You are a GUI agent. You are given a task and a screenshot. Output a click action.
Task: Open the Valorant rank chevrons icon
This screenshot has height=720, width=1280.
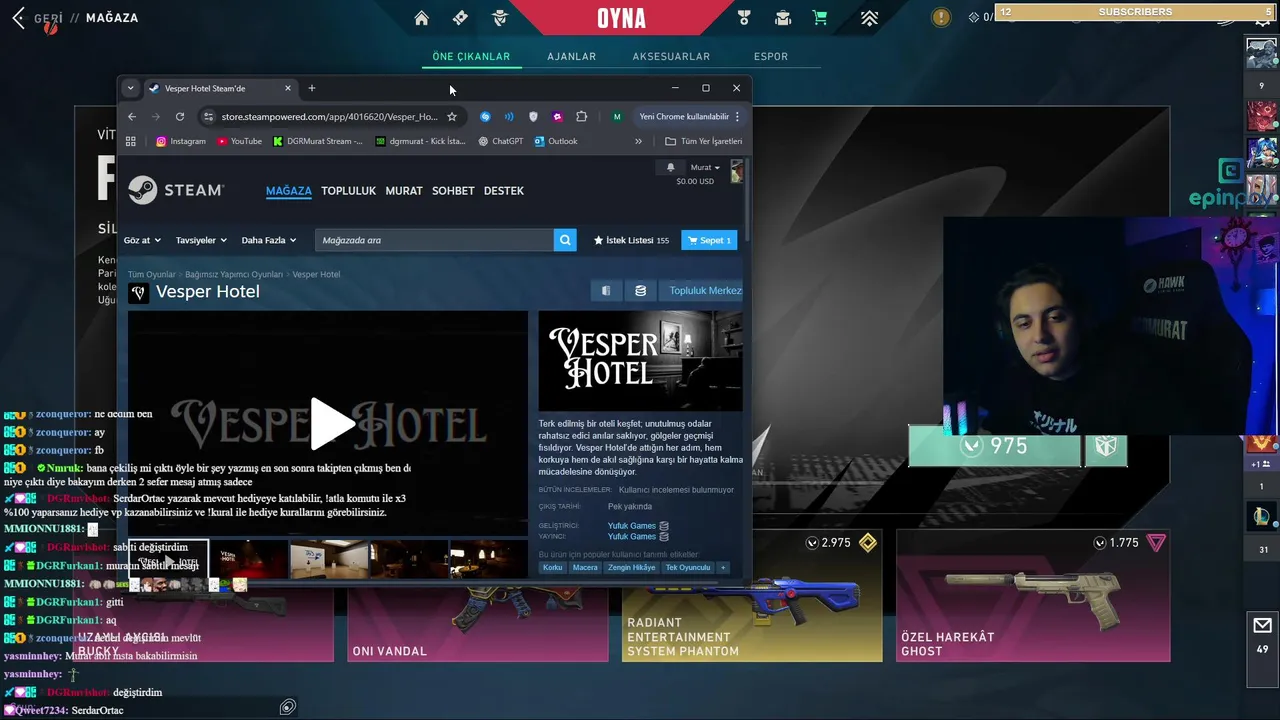(x=869, y=18)
